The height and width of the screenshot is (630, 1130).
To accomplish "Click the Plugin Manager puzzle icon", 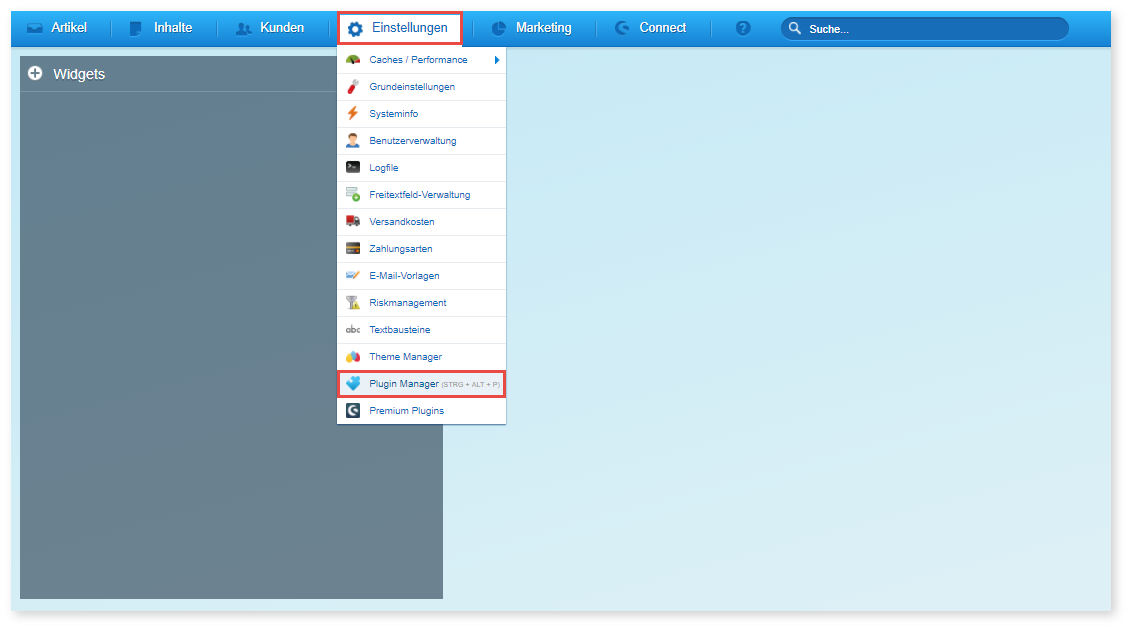I will (x=353, y=383).
